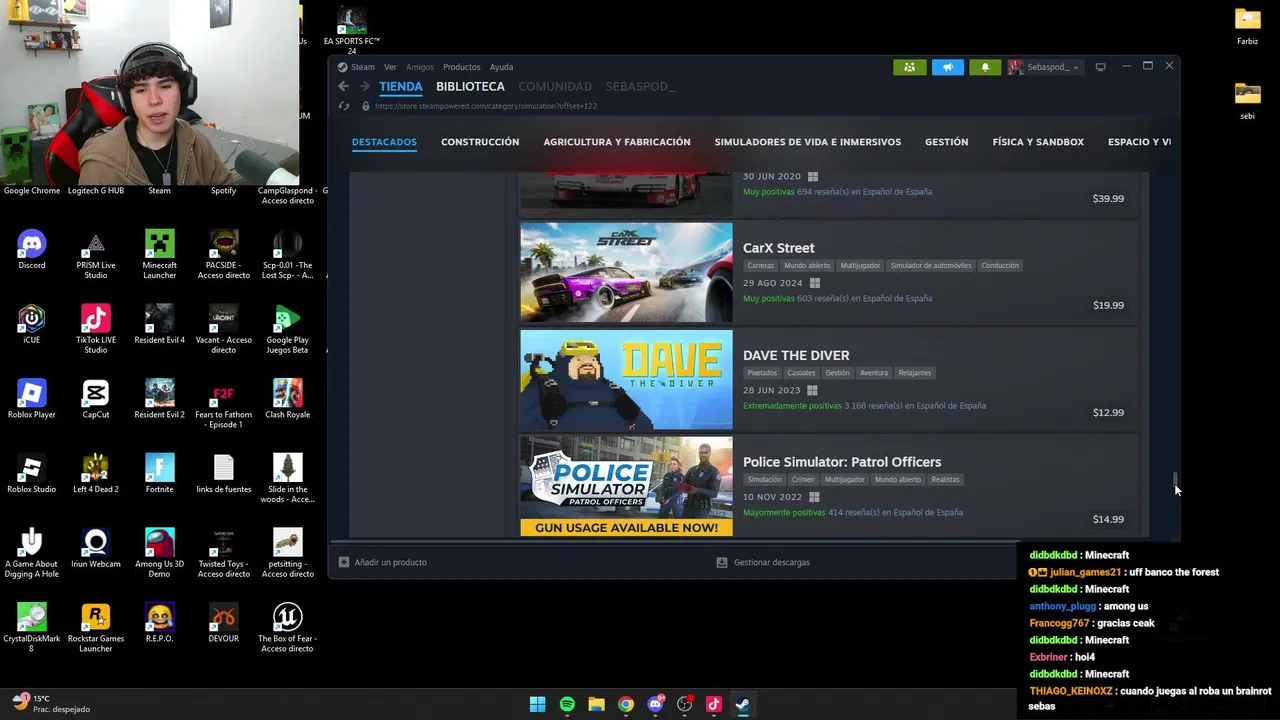
Task: Expand the Sebaspod_ account dropdown
Action: (1044, 67)
